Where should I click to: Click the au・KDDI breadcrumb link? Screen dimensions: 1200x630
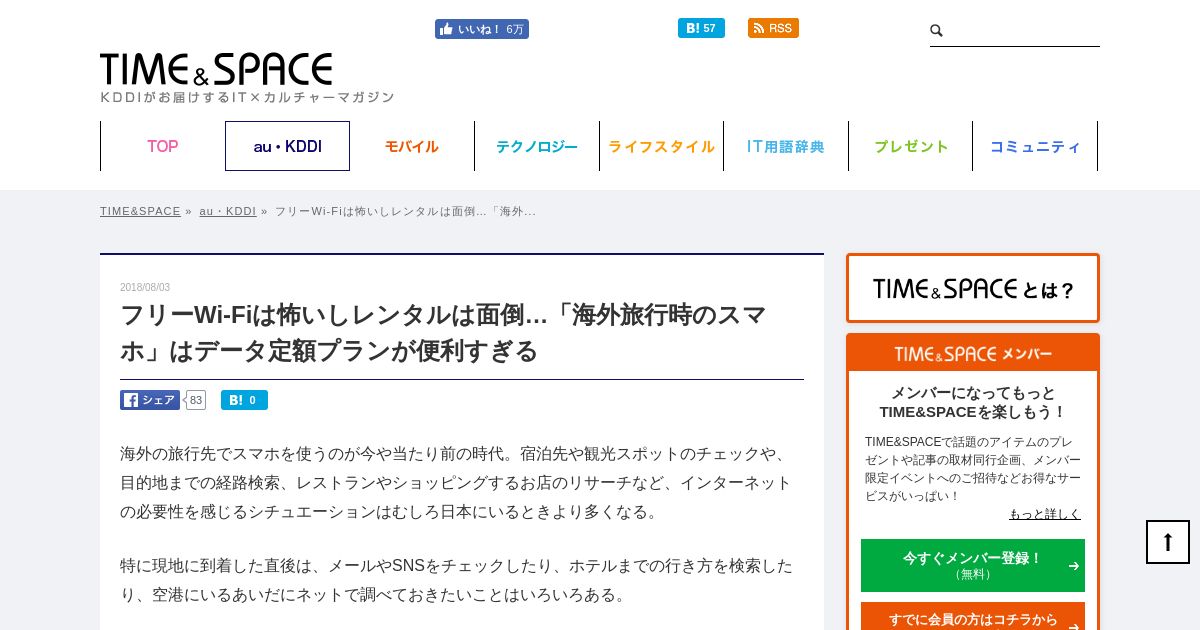[228, 211]
